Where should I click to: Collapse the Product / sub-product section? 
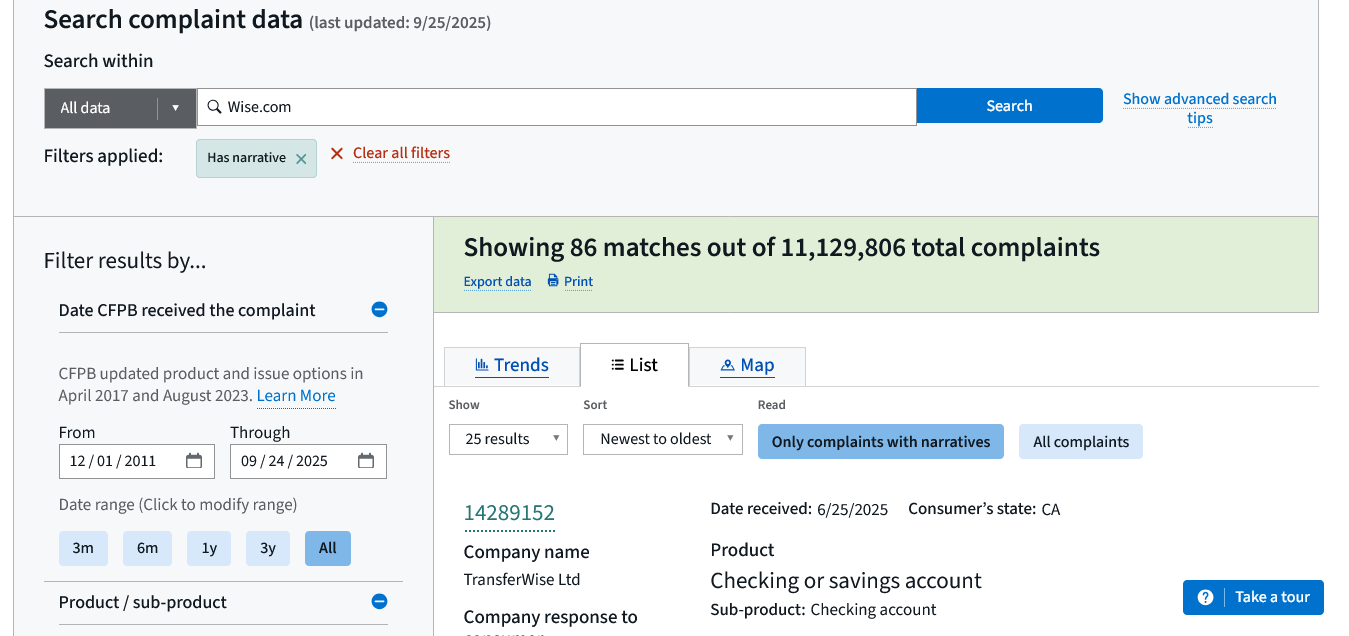(x=379, y=602)
